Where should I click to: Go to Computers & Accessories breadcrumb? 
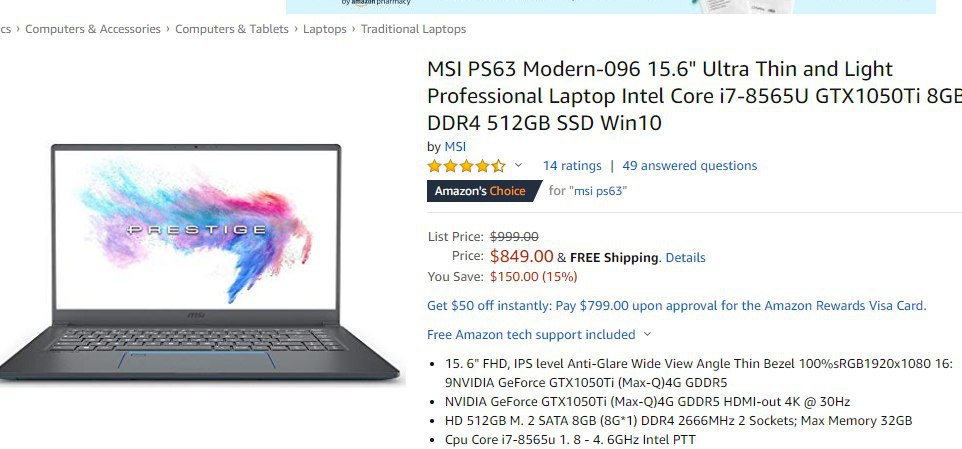coord(93,29)
